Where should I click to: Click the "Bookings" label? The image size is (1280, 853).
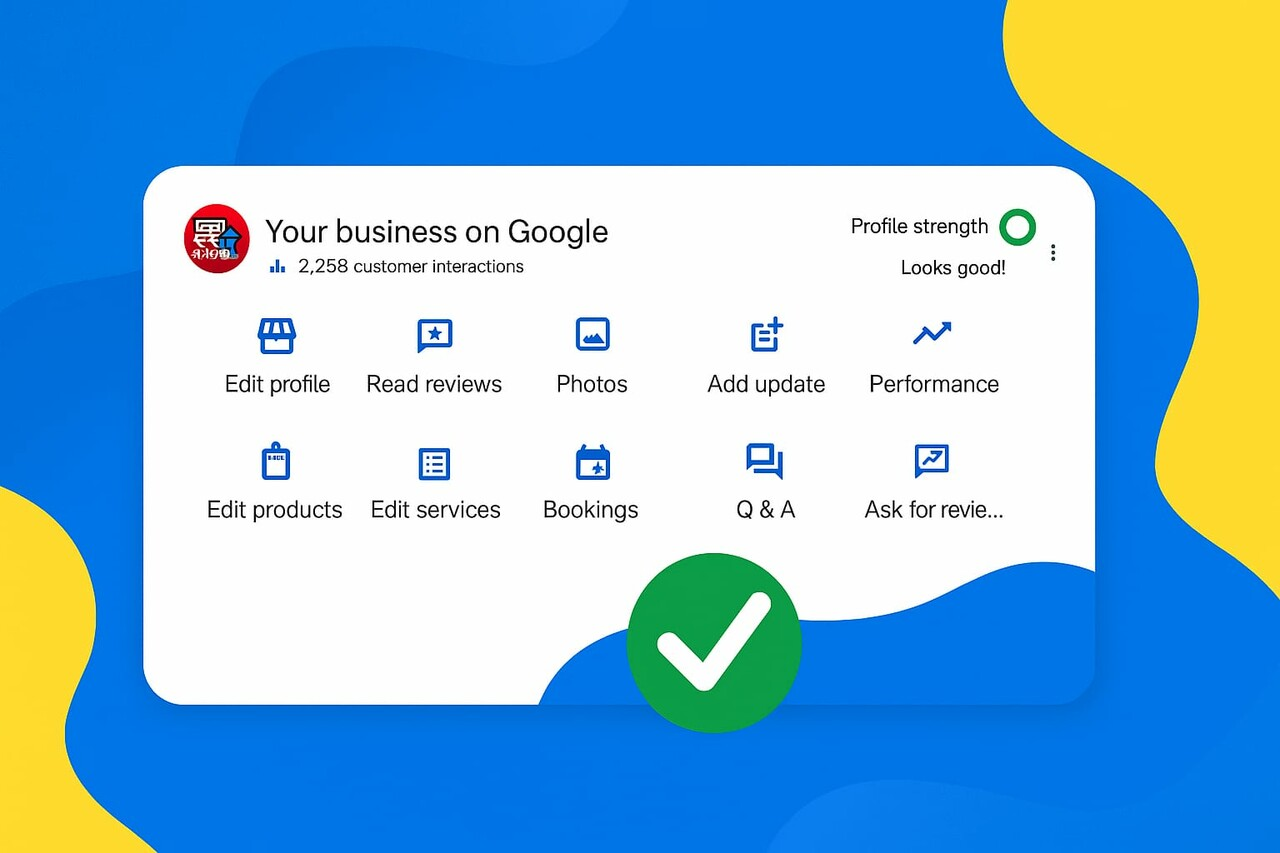[x=591, y=510]
